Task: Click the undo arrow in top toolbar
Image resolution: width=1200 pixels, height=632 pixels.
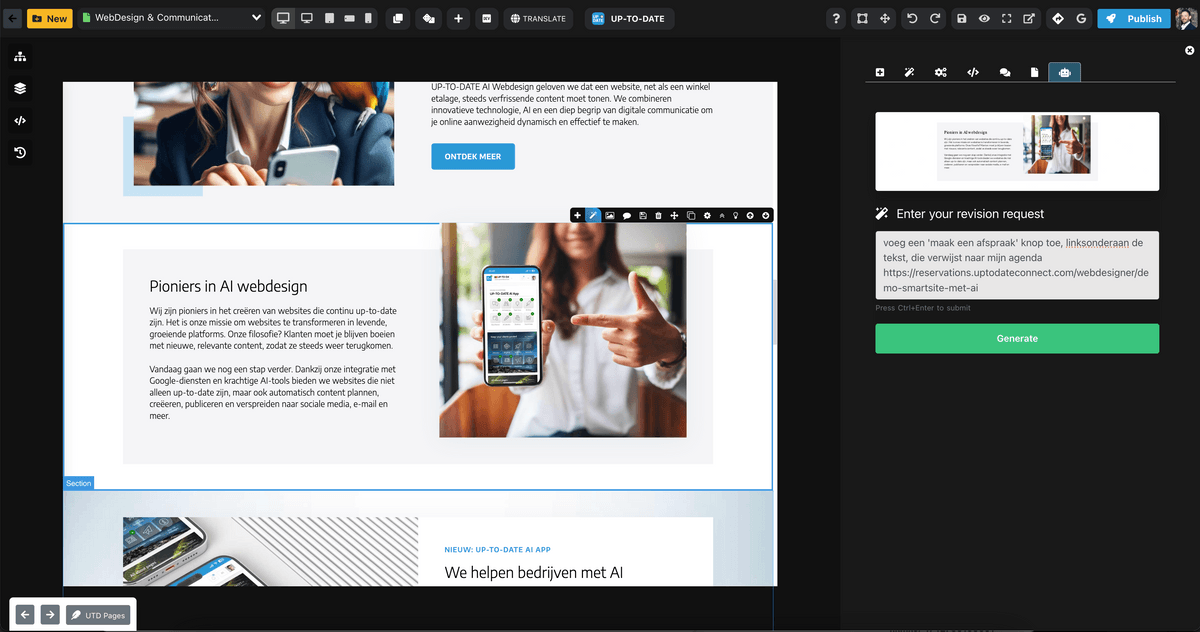Action: point(911,18)
